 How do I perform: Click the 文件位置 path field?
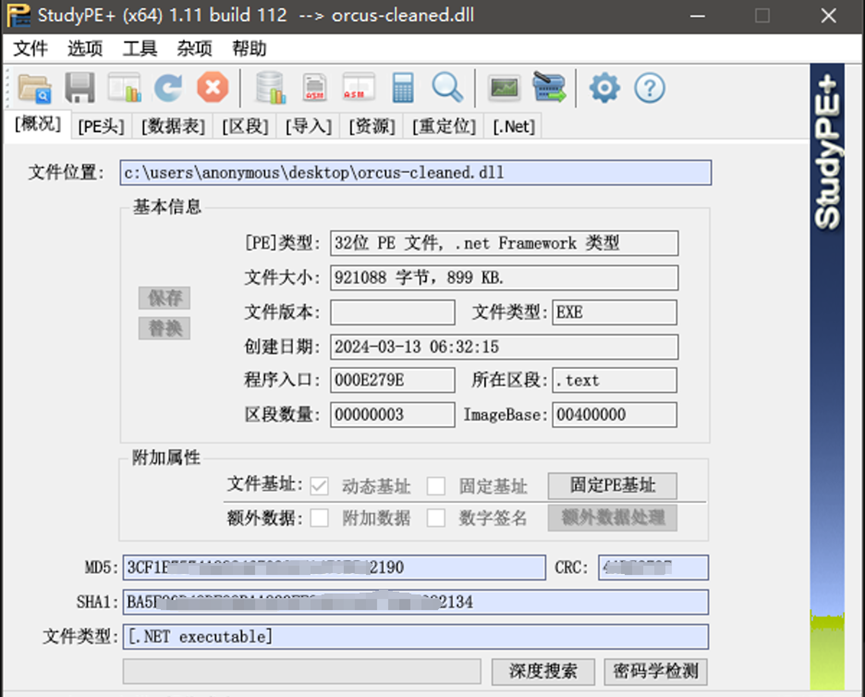415,173
